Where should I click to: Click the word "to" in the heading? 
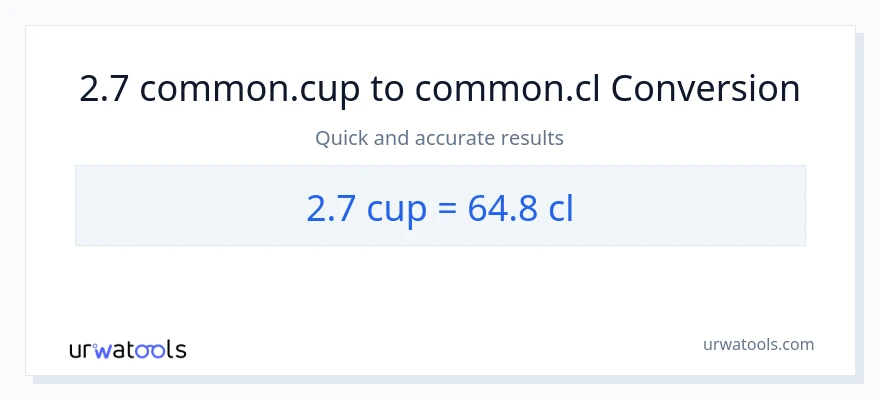[391, 90]
